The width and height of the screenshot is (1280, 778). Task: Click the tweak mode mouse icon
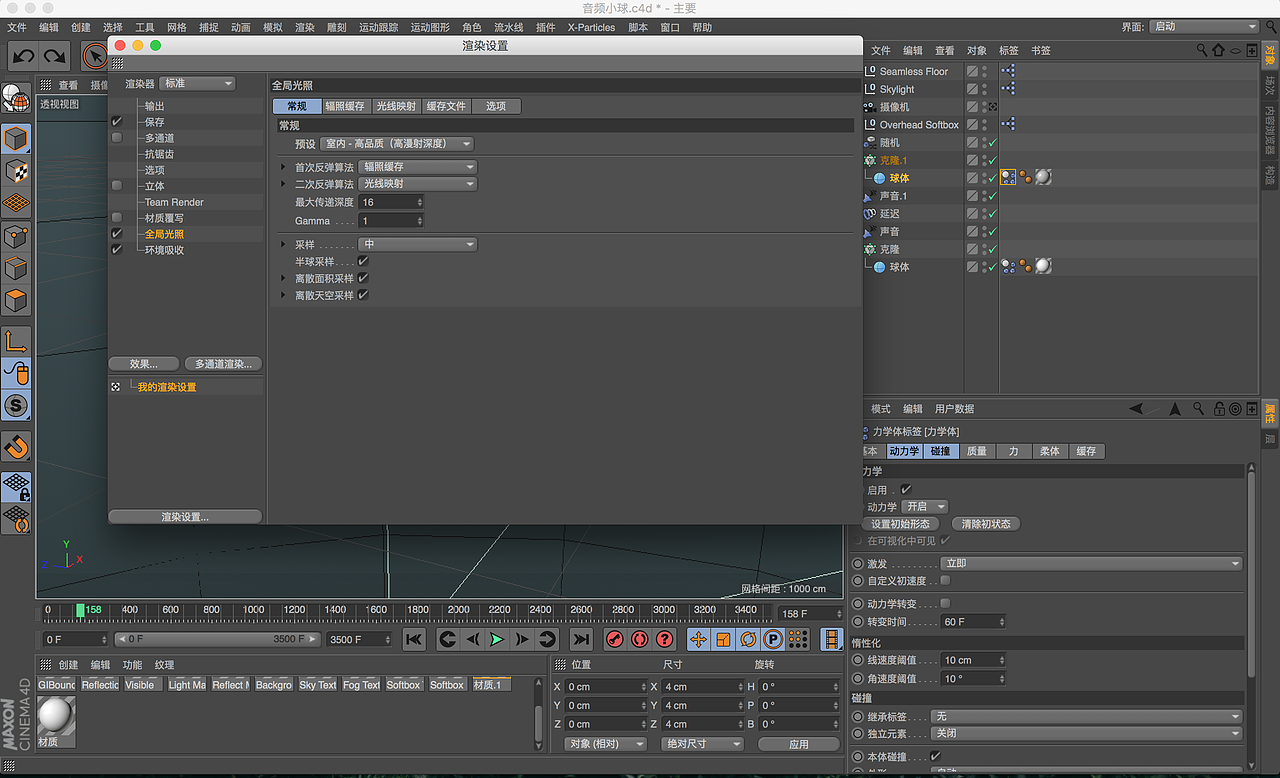[x=16, y=373]
